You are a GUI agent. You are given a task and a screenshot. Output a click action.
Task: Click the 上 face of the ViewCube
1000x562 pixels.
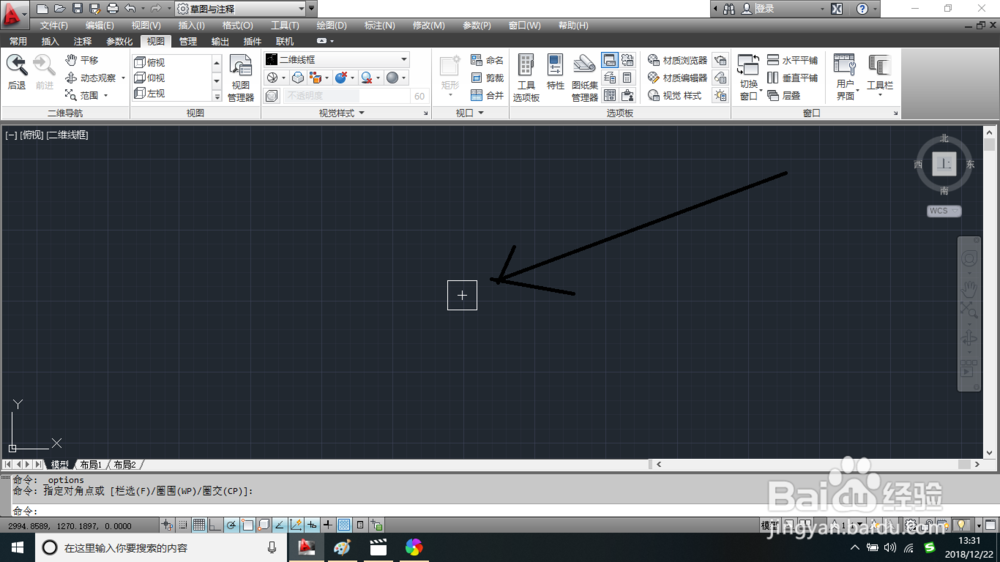[x=944, y=164]
